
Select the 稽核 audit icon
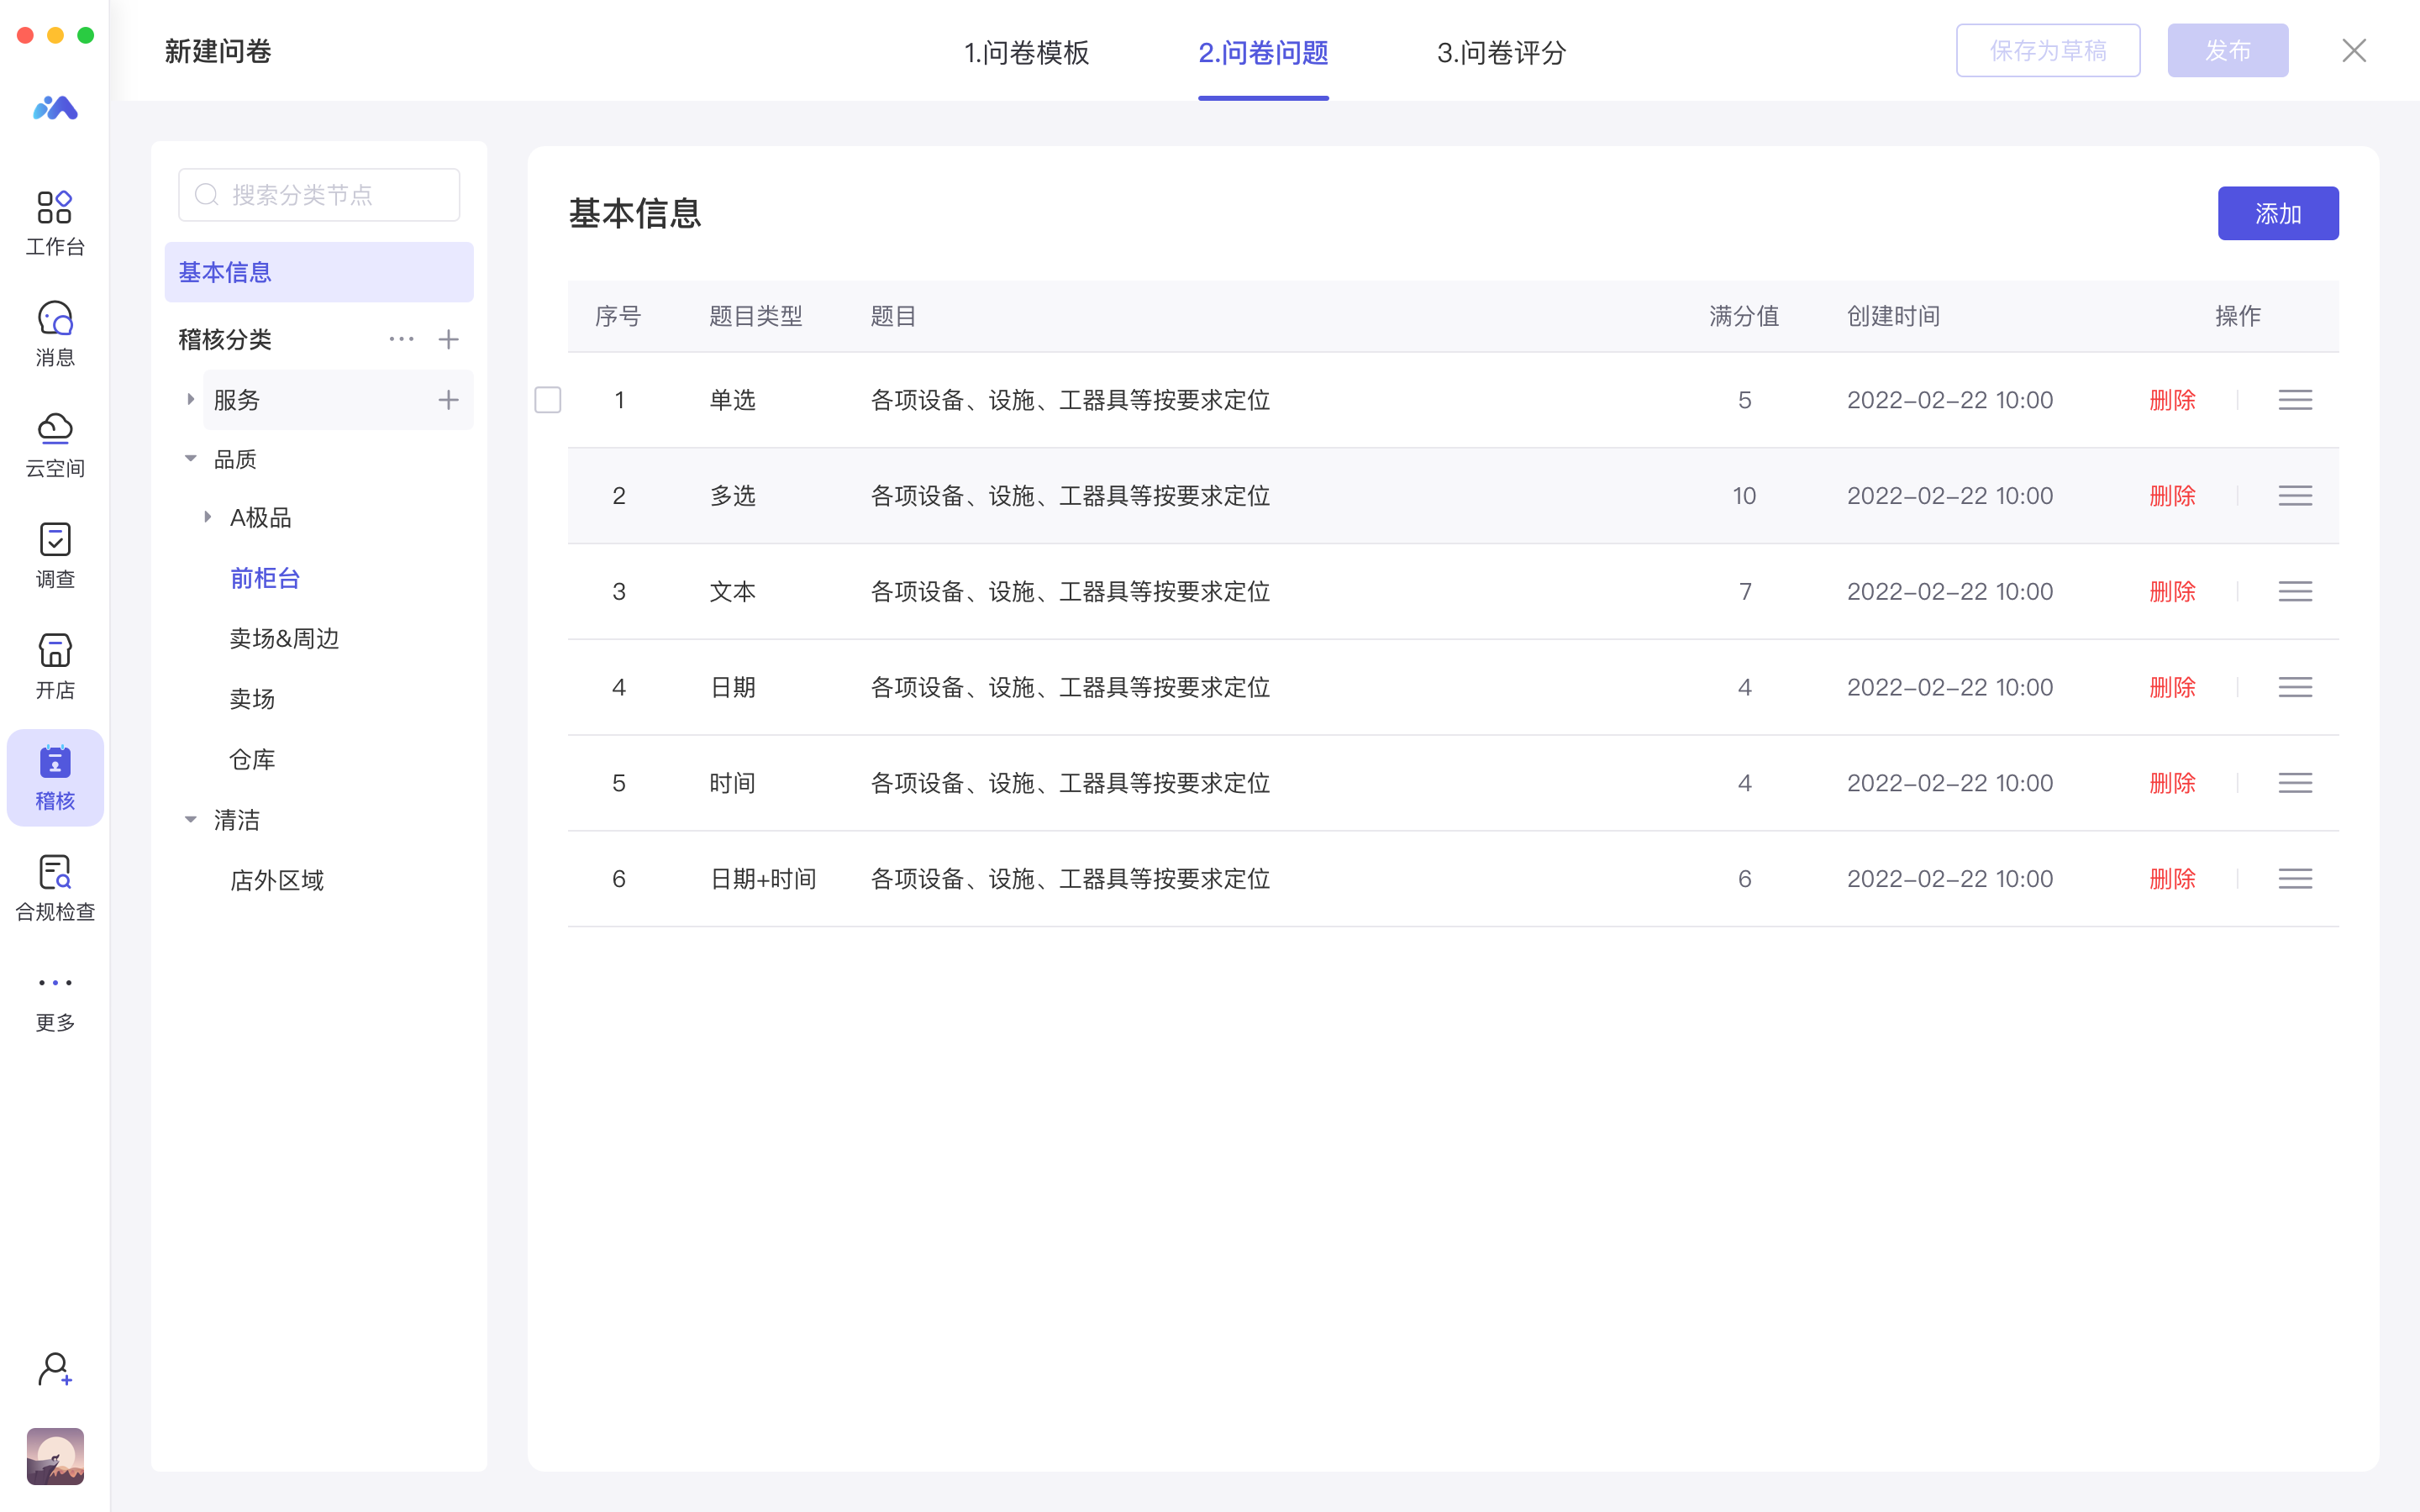coord(55,777)
